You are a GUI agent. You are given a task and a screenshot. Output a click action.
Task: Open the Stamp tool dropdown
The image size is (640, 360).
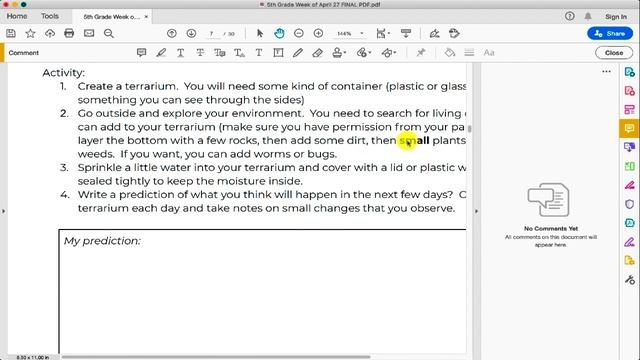pos(339,53)
